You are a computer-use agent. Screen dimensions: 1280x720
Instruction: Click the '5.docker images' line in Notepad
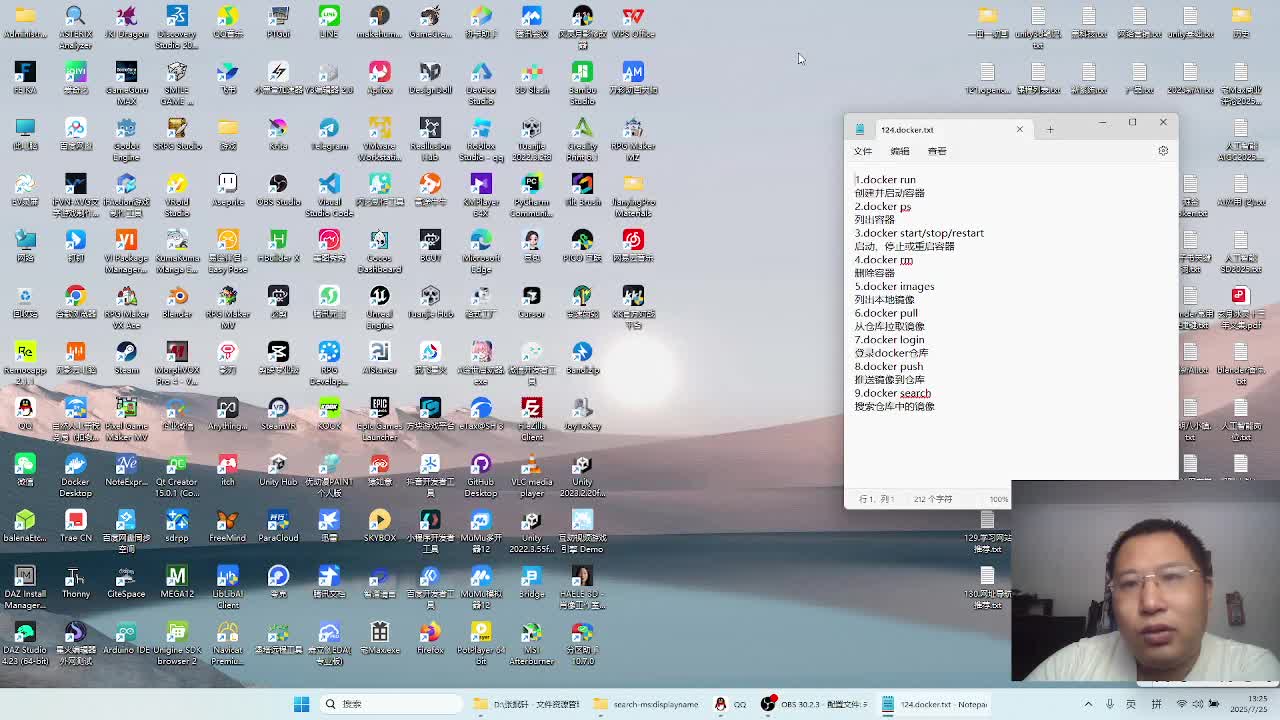894,287
